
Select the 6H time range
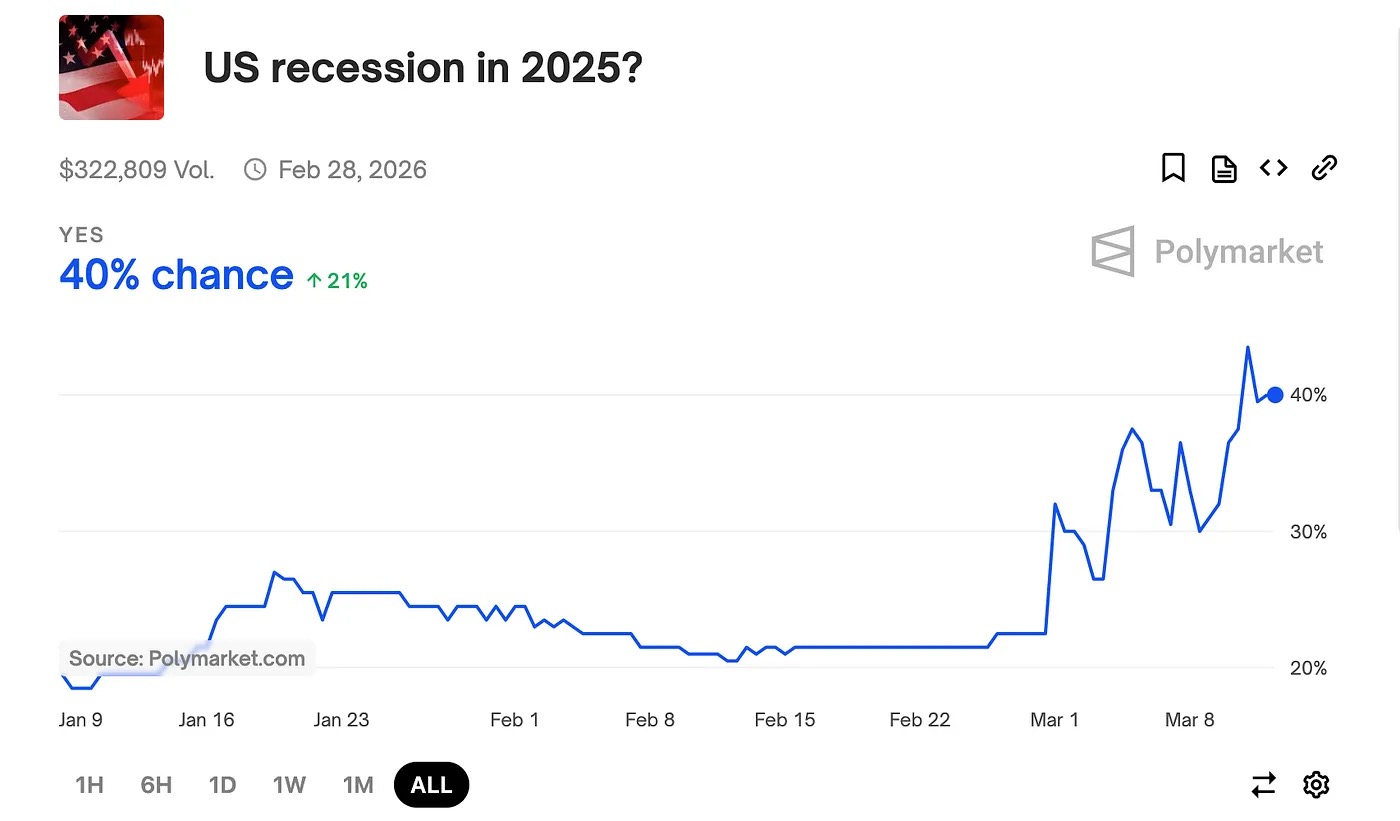point(156,785)
